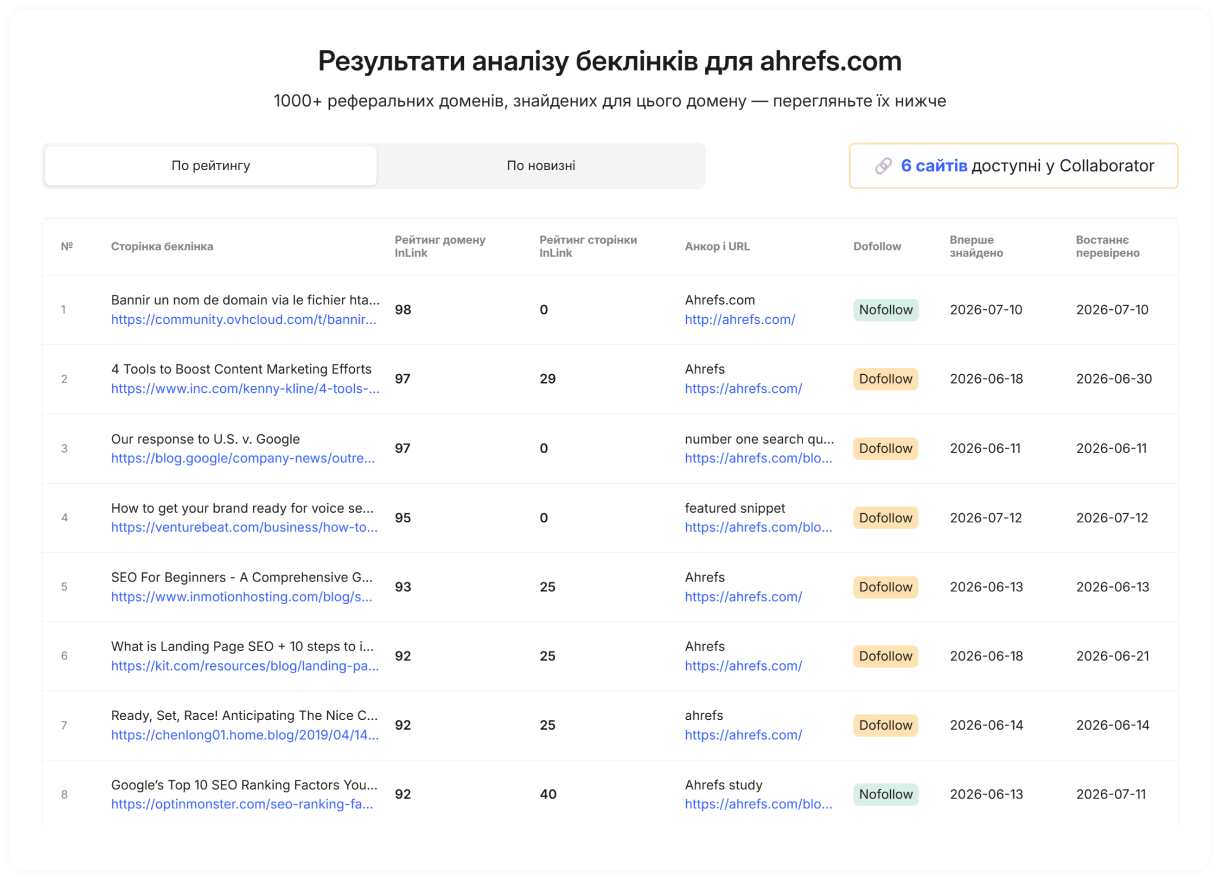This screenshot has height=880, width=1220.
Task: Open the blog.google company-news backlink URL
Action: tap(243, 458)
